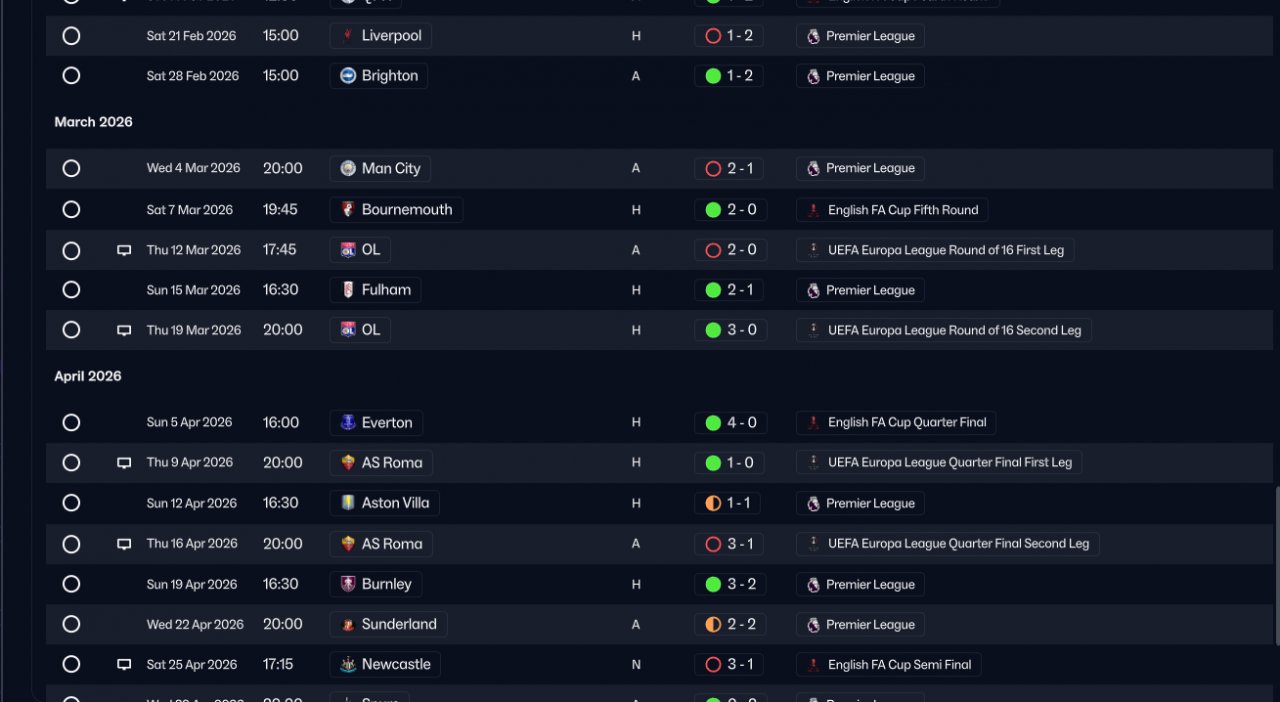Click TV broadcast icon for 12 Mar OL match
This screenshot has height=702, width=1280.
pyautogui.click(x=124, y=251)
